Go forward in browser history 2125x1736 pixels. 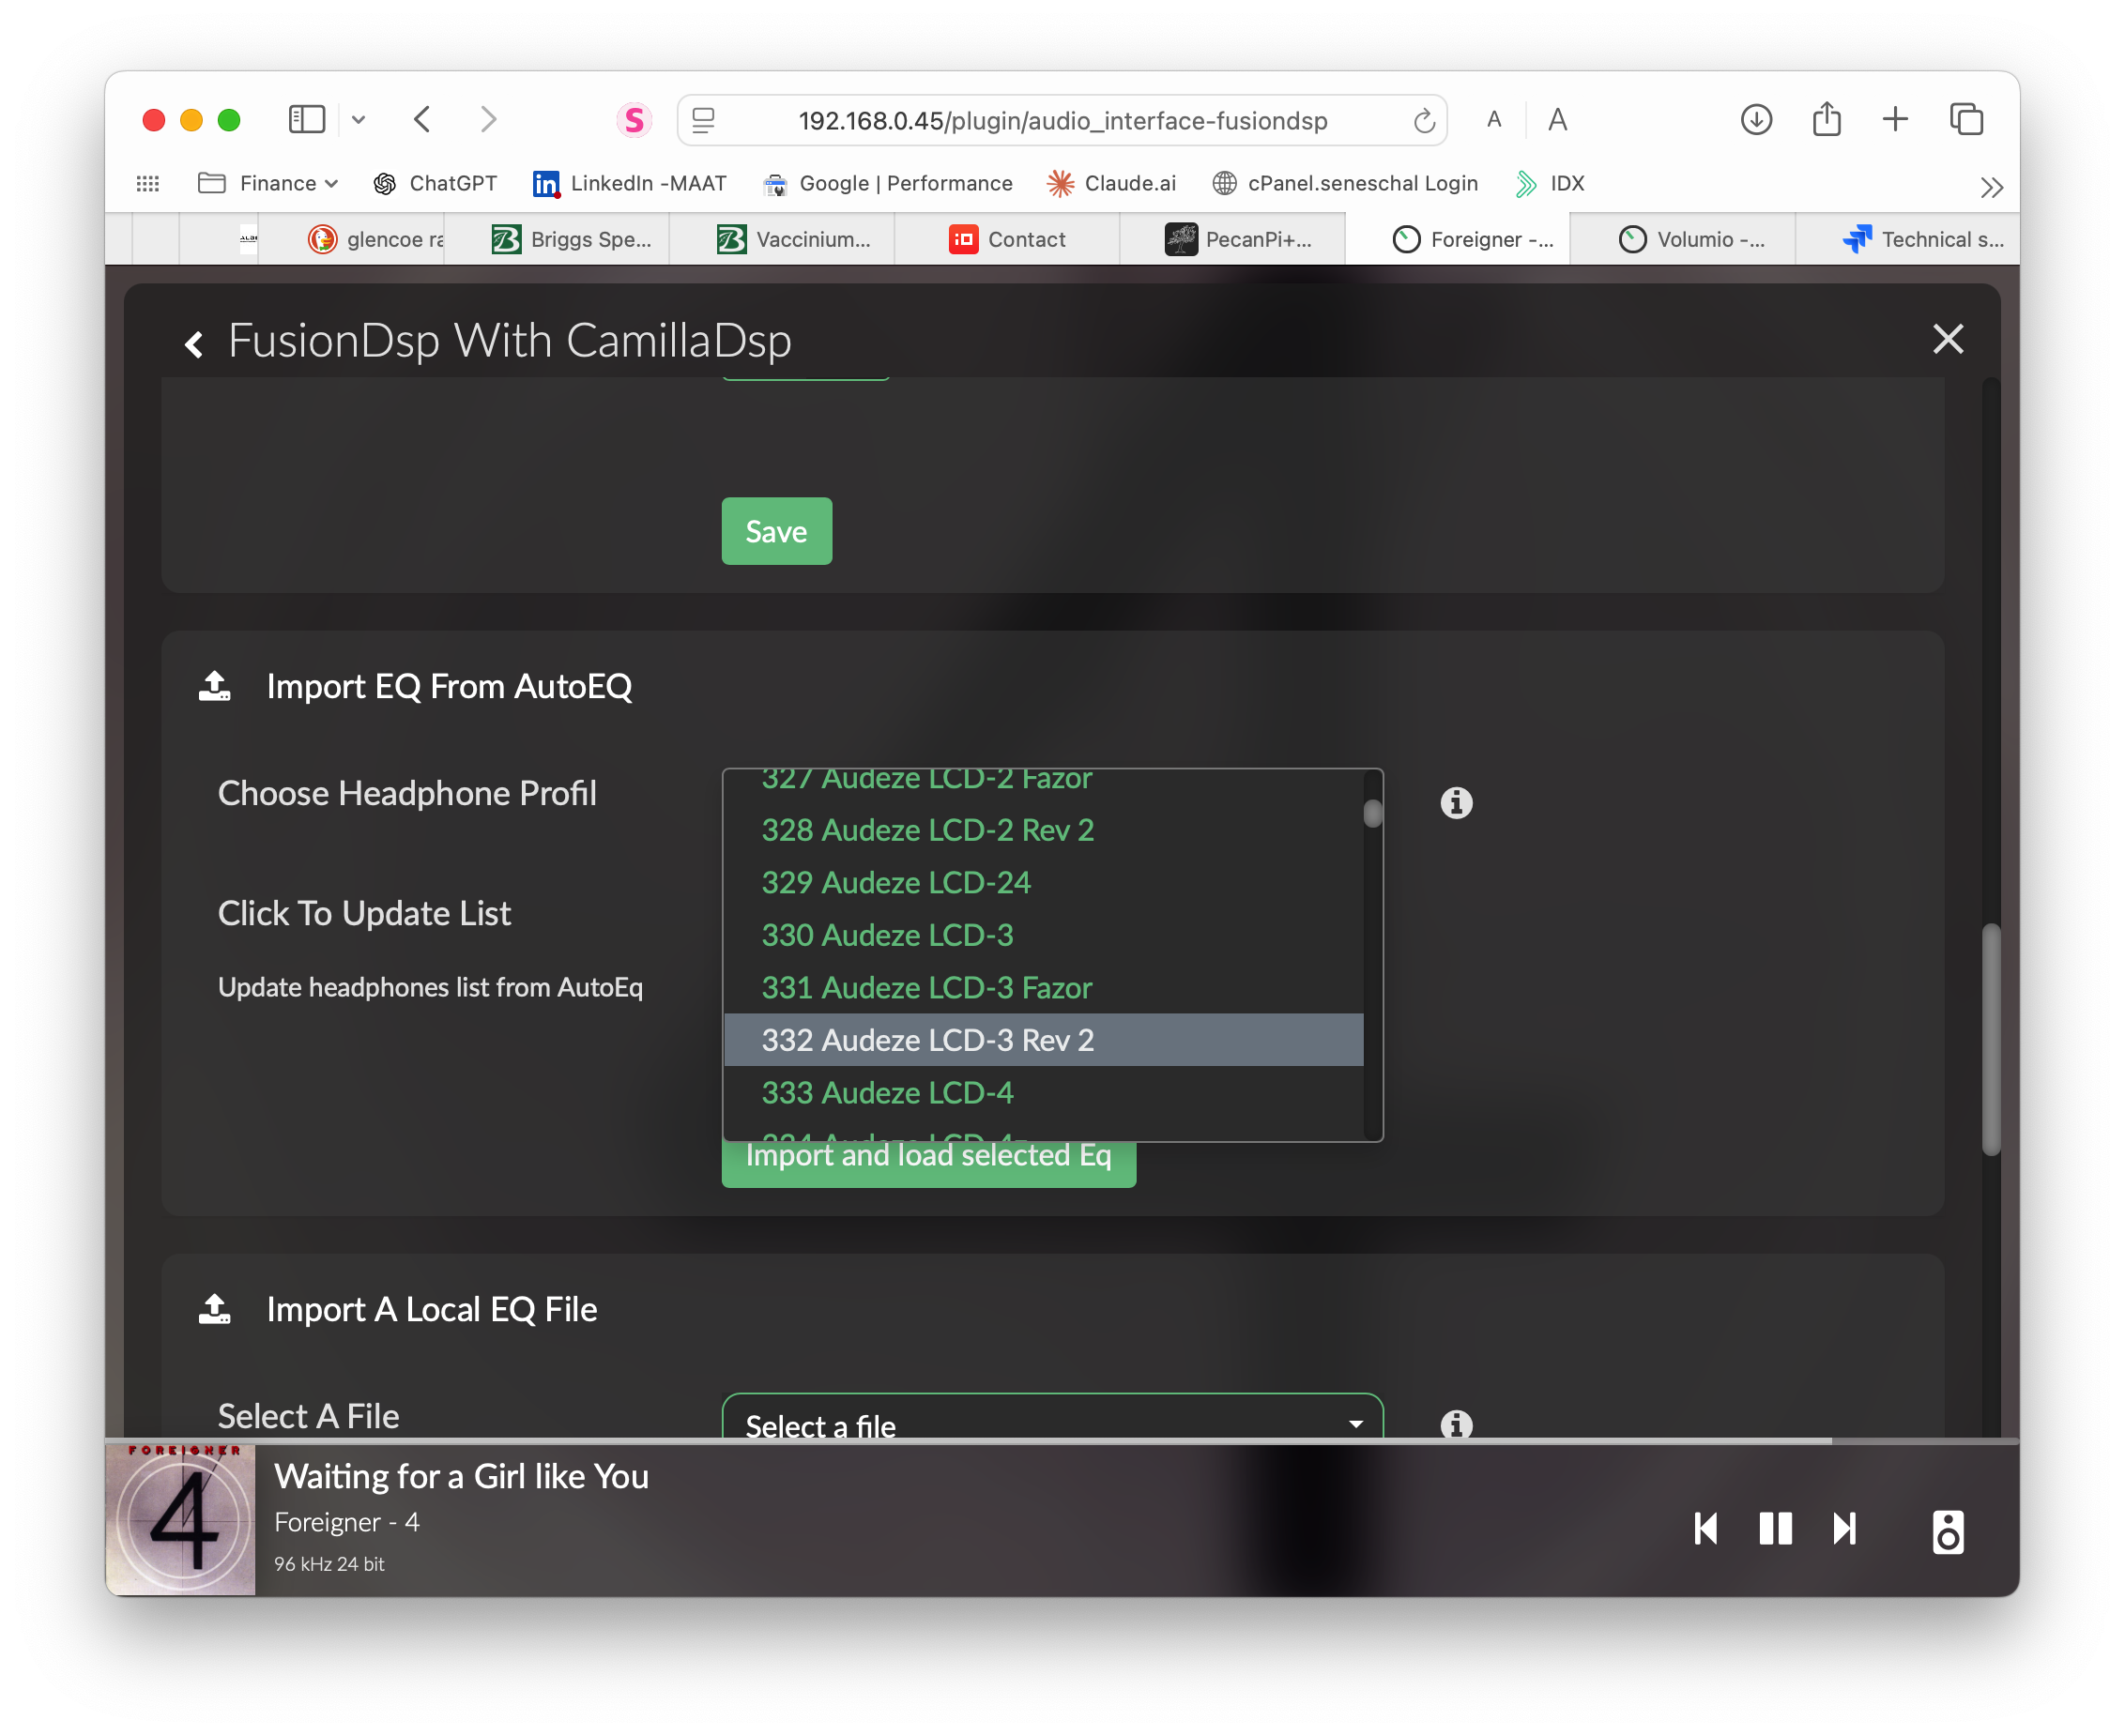[x=488, y=120]
